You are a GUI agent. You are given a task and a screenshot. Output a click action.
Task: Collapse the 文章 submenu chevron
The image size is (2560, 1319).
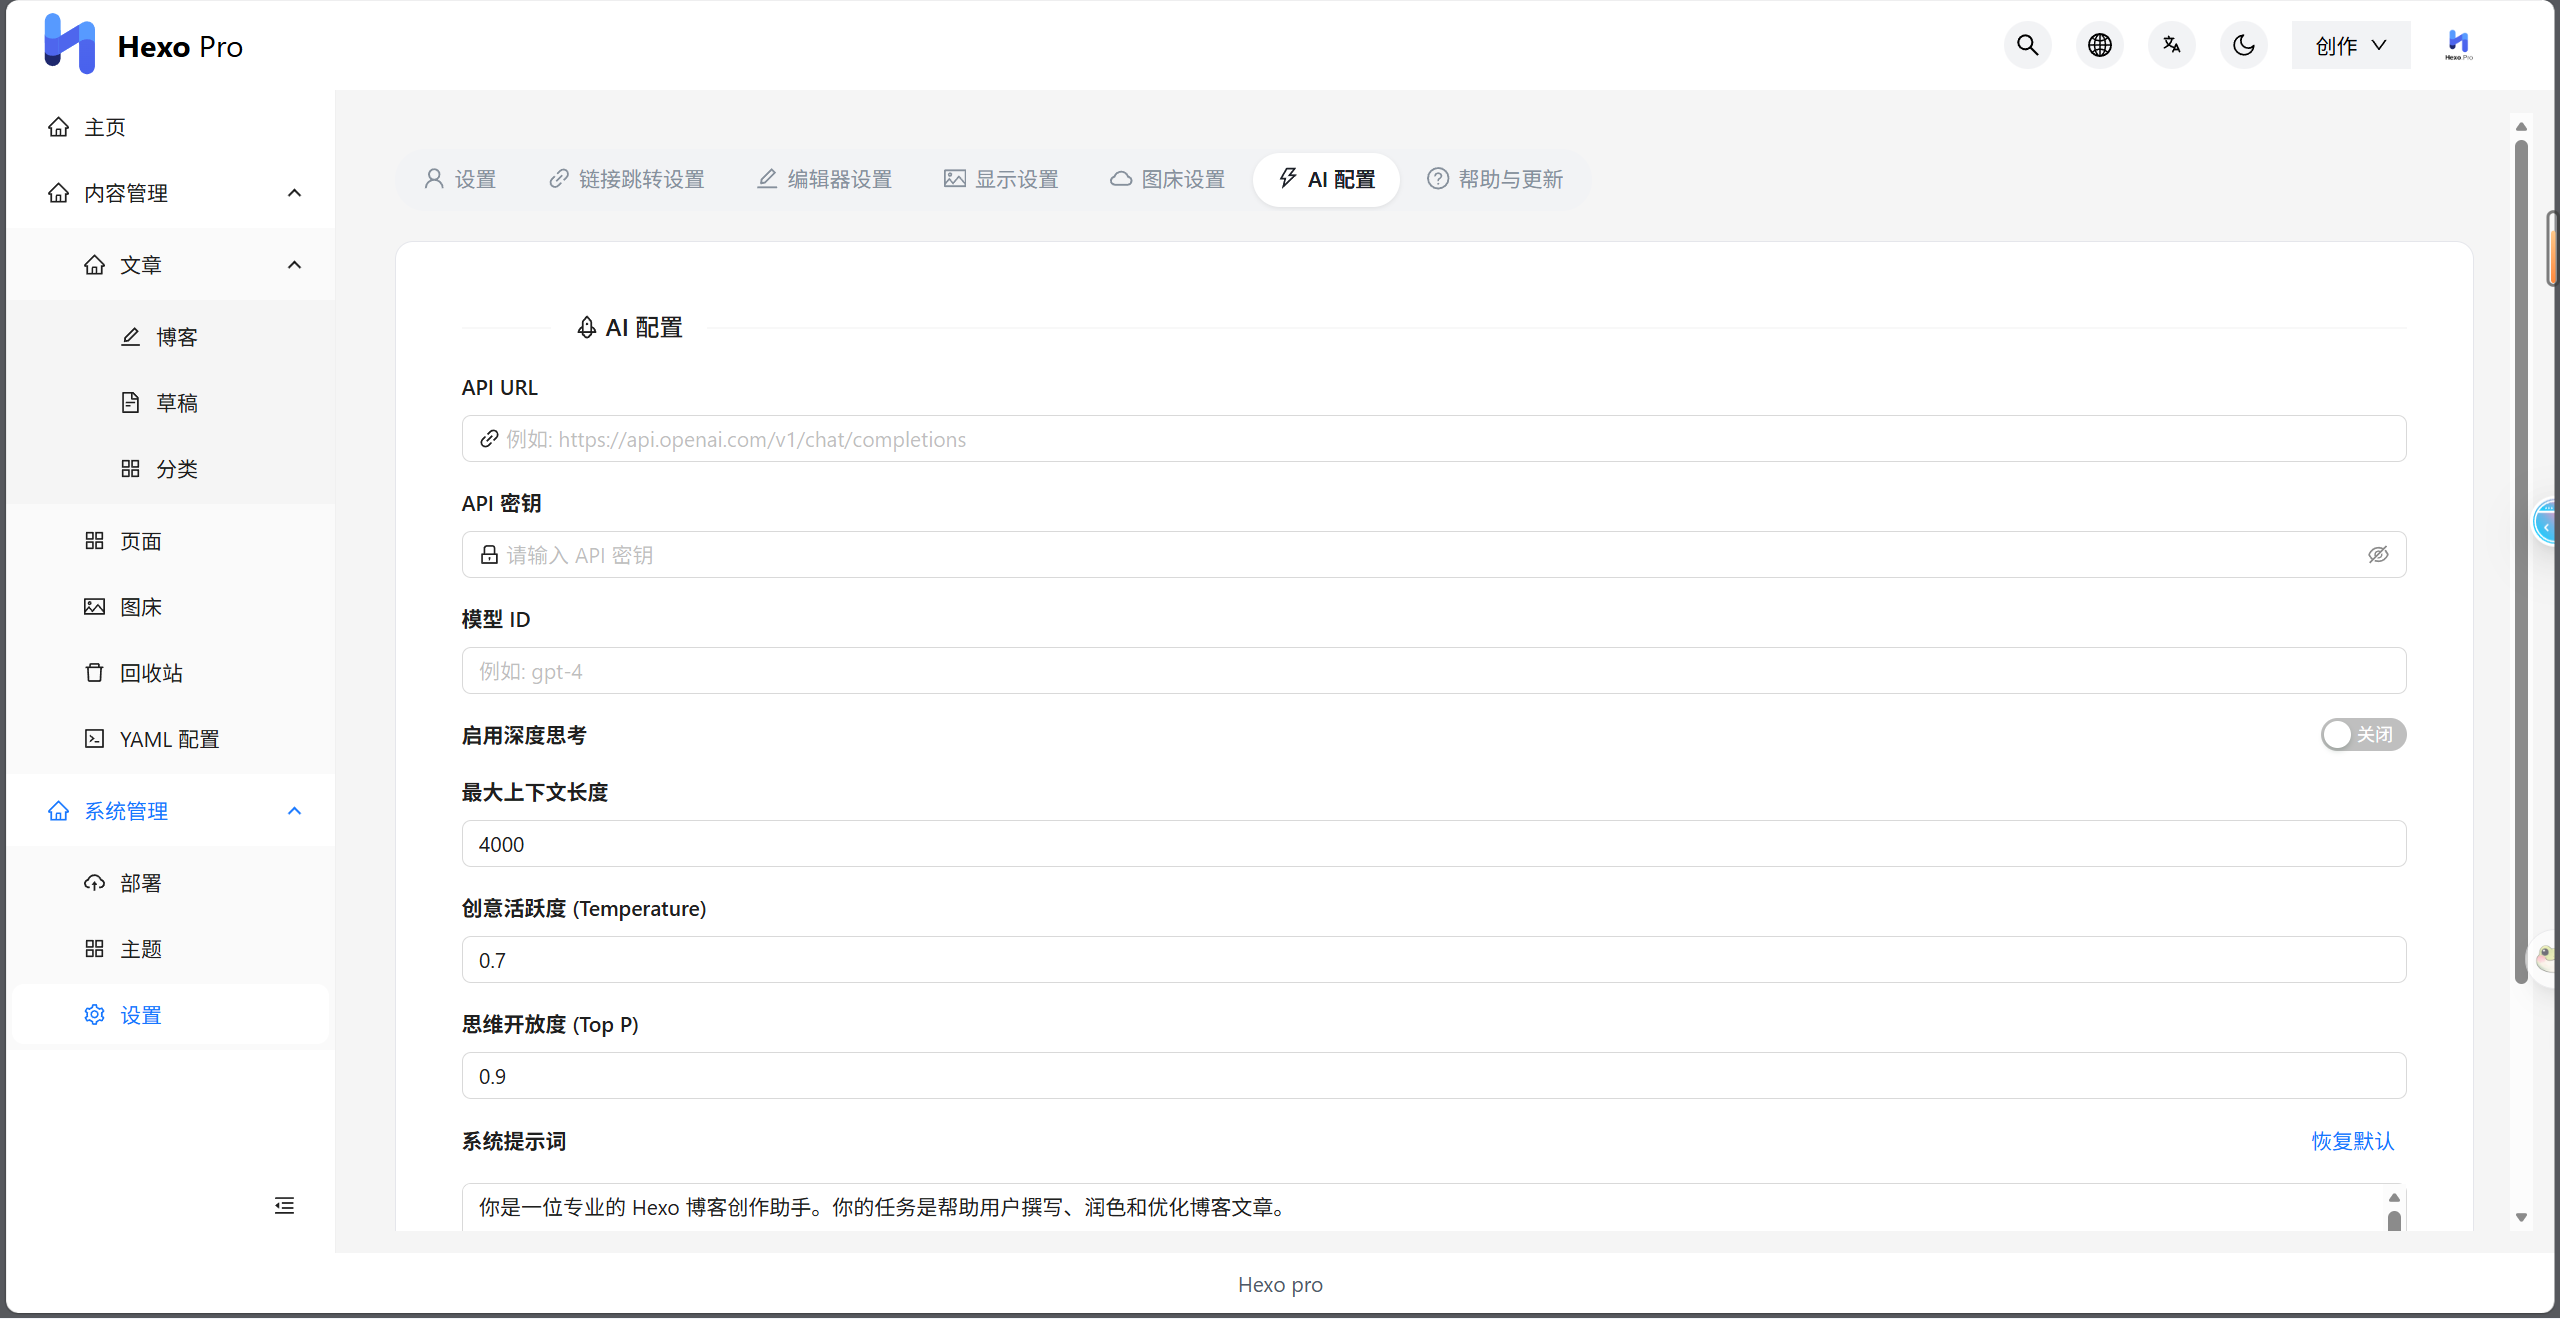[294, 265]
